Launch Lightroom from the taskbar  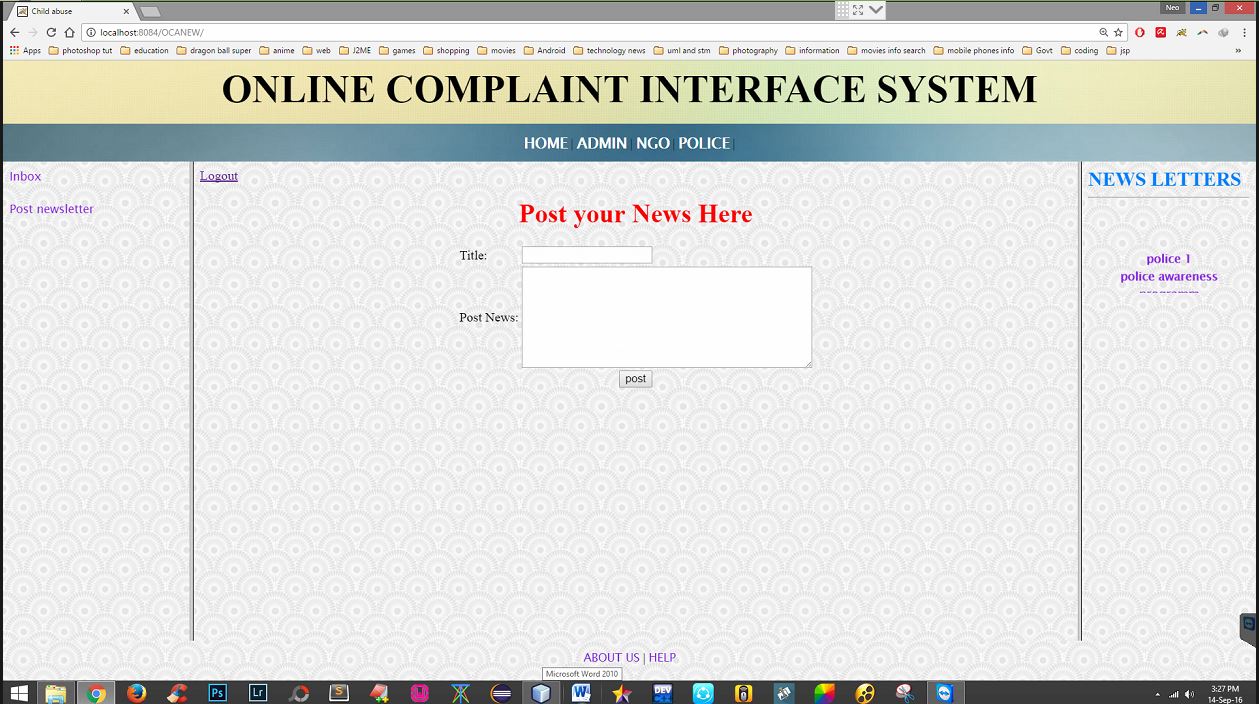(x=258, y=692)
